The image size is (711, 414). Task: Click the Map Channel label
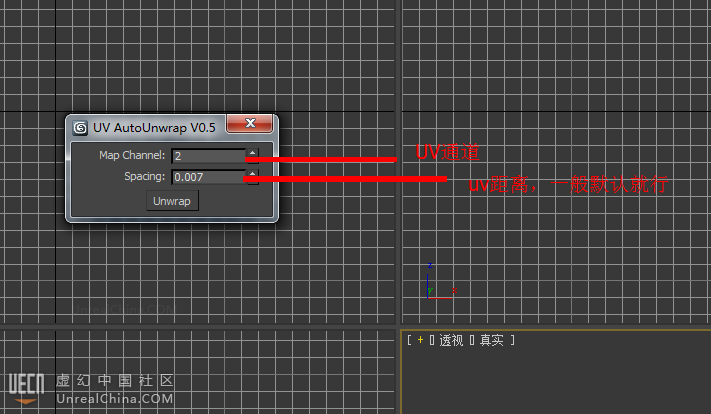tap(132, 156)
